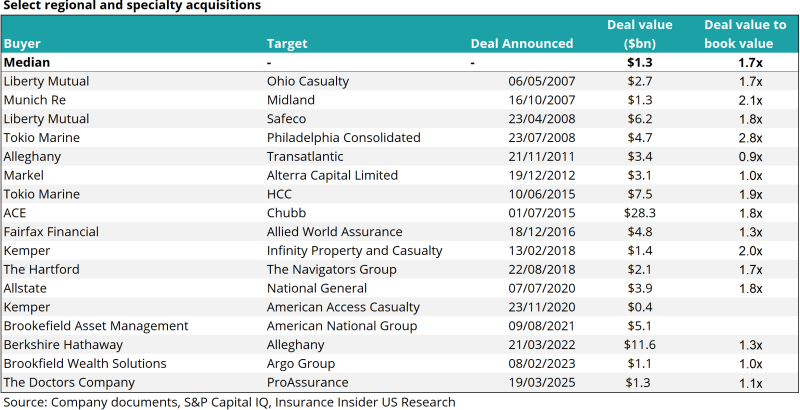Click the deal value "$0.4"
Screen dimensions: 800x410
coord(640,307)
